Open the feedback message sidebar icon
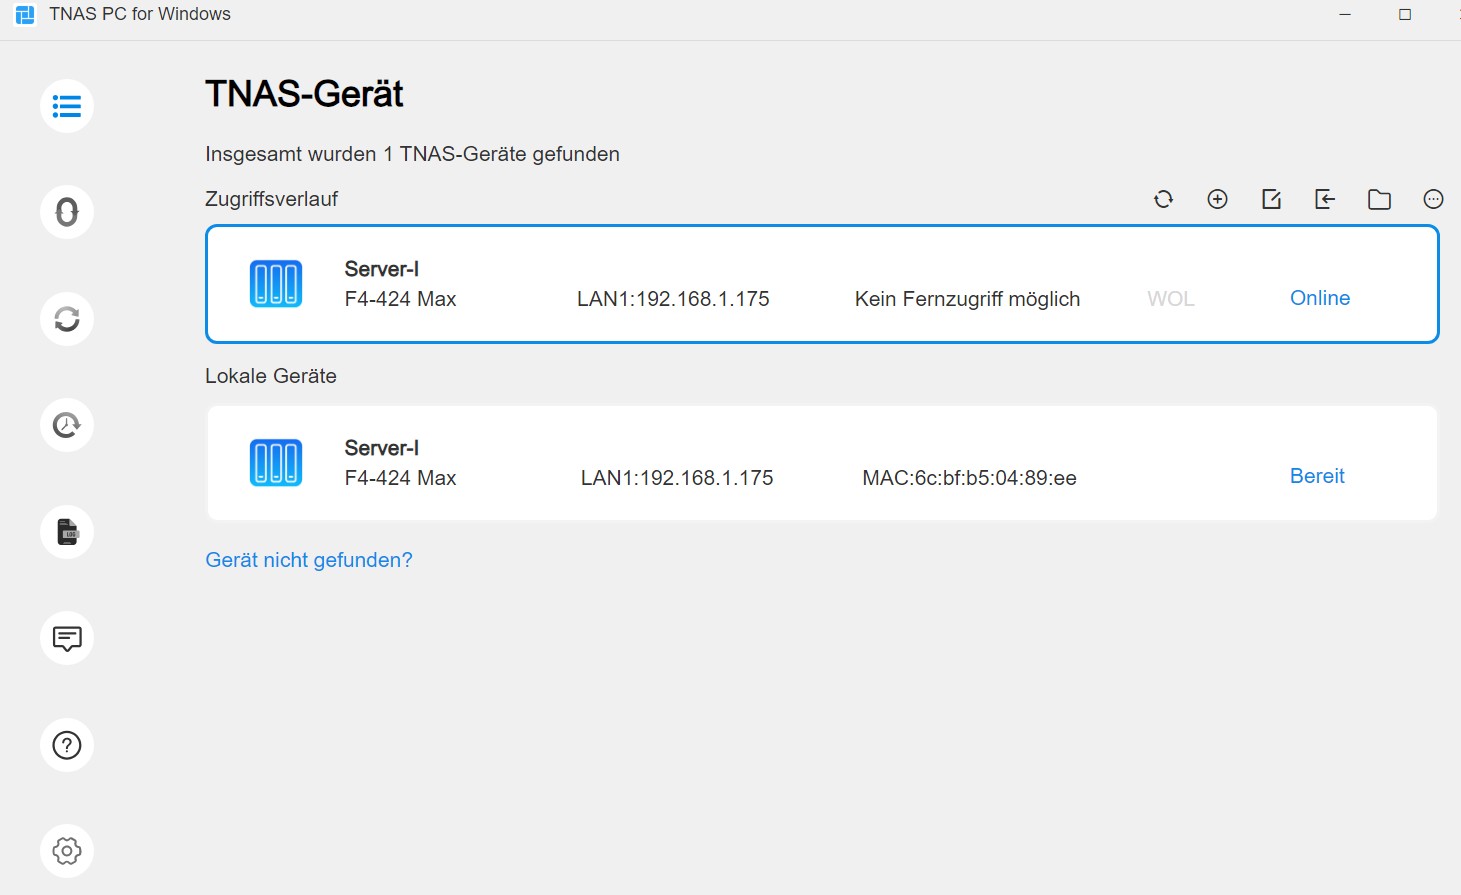The image size is (1461, 895). (x=67, y=638)
